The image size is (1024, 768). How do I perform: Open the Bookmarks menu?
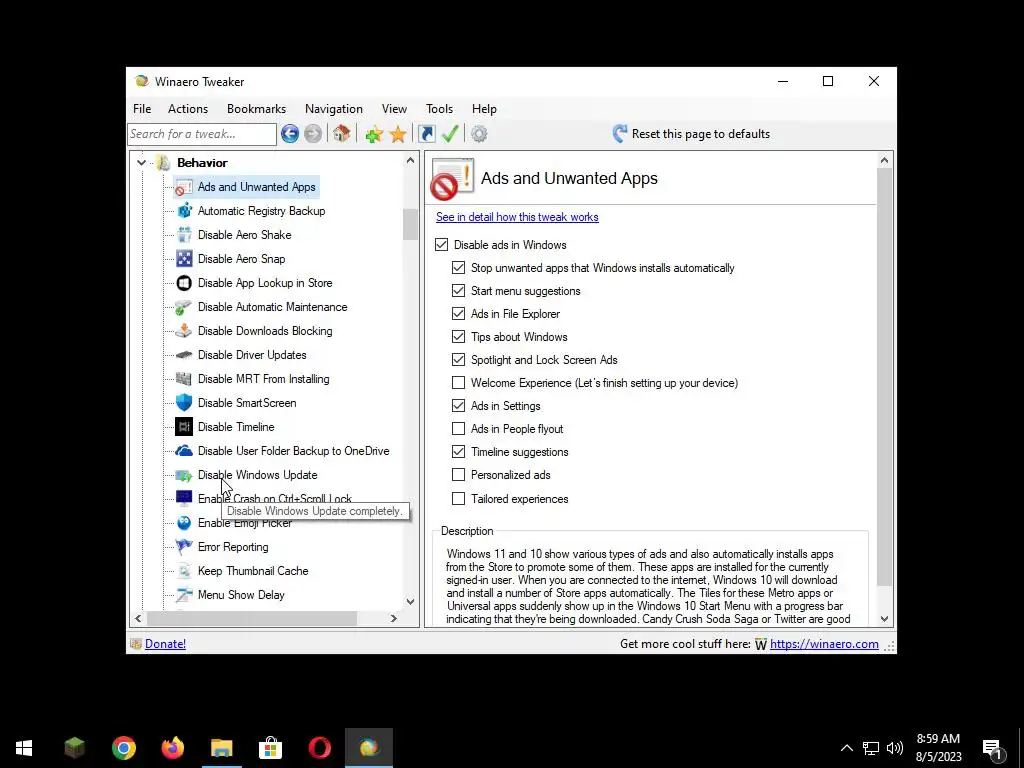point(256,109)
